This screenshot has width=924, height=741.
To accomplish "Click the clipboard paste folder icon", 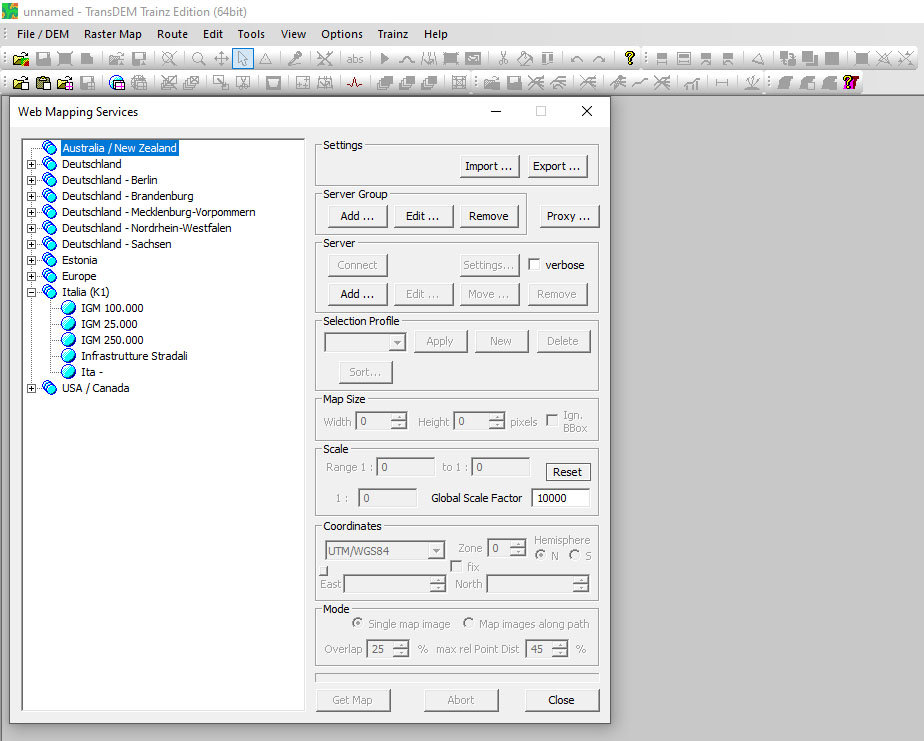I will pyautogui.click(x=43, y=83).
